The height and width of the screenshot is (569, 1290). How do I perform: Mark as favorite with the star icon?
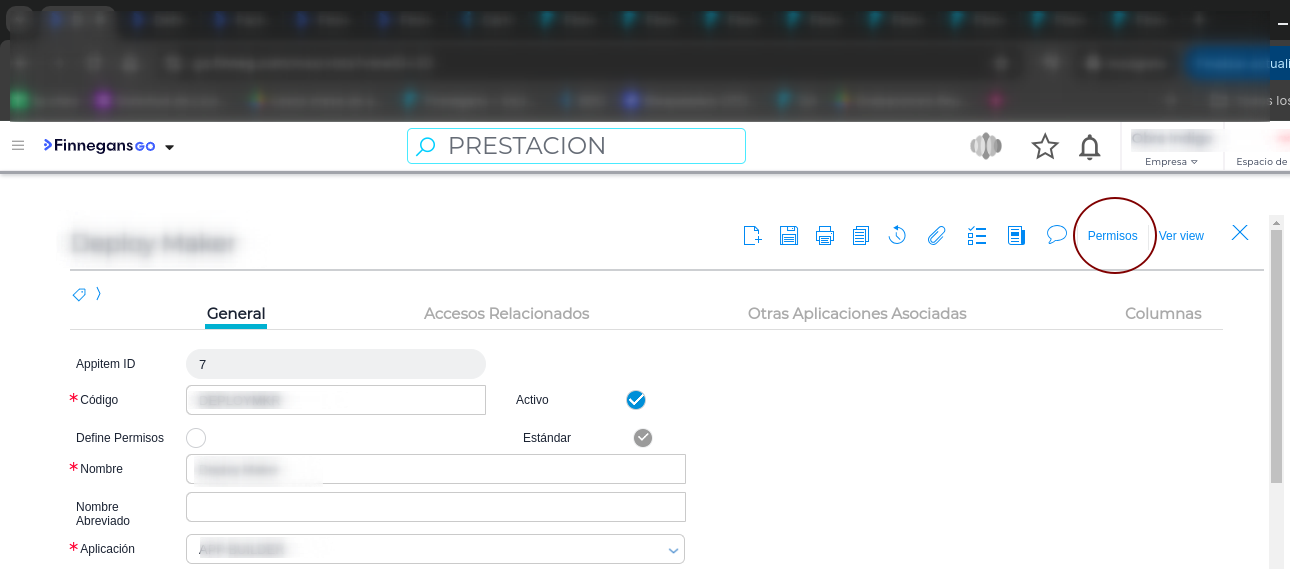click(1045, 147)
